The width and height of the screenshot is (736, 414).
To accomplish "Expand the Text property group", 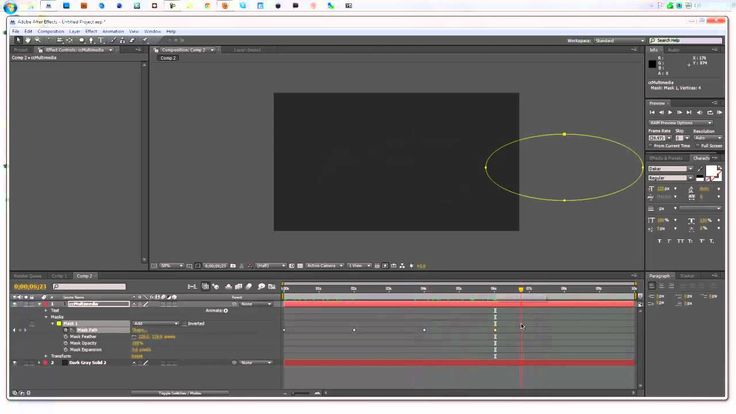I will tap(46, 310).
